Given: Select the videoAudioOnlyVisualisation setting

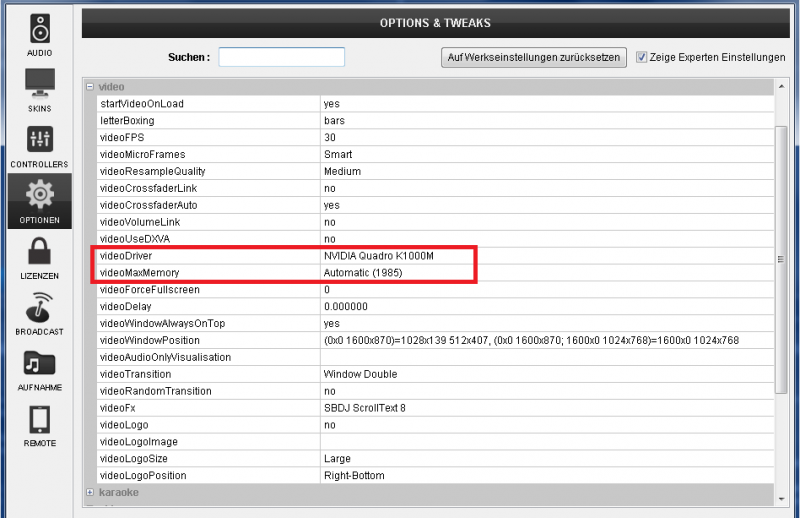Looking at the screenshot, I should click(x=166, y=357).
